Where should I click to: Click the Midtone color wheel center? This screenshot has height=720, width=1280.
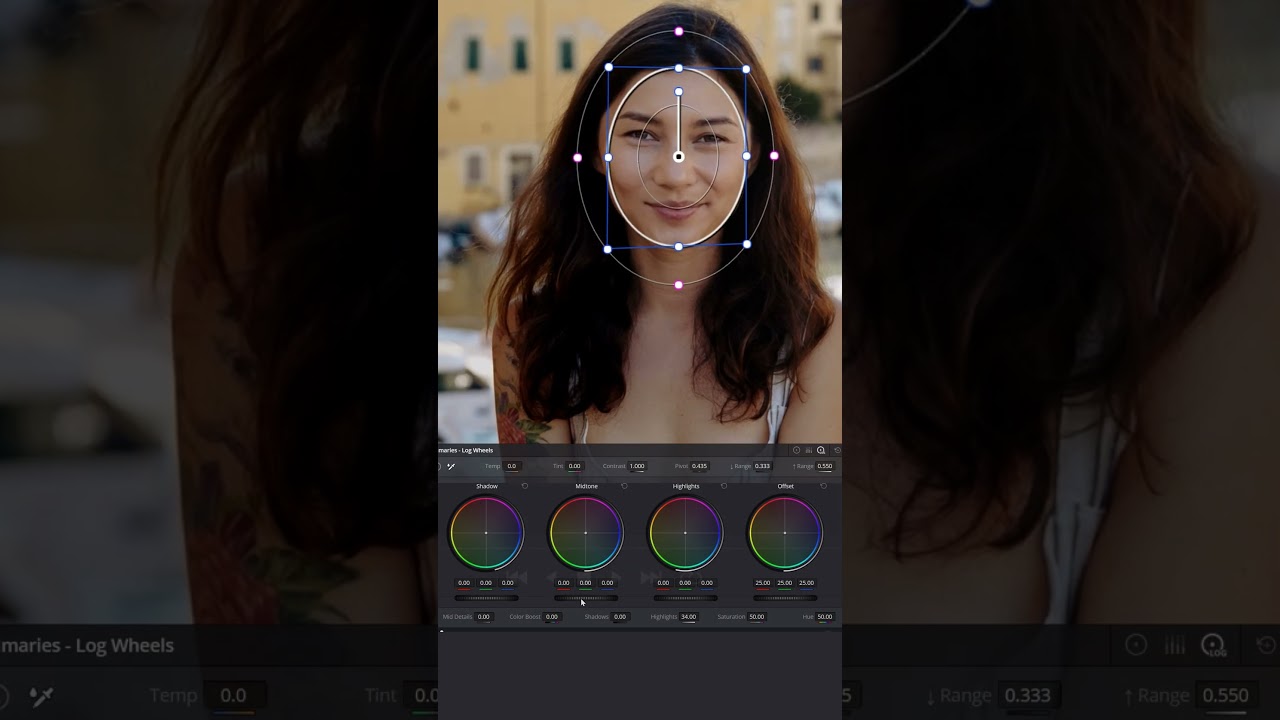tap(586, 533)
